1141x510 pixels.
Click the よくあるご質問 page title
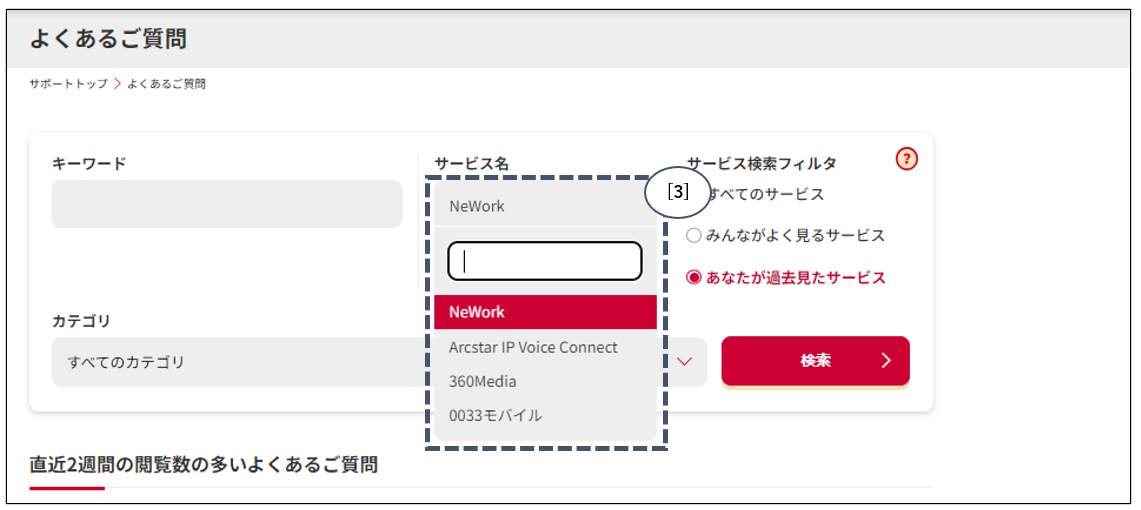point(108,39)
